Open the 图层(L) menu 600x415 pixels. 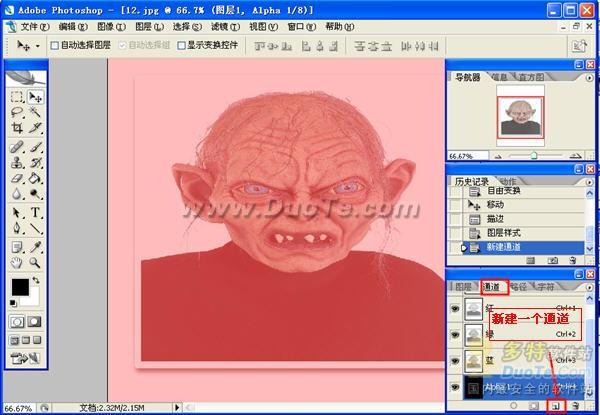149,27
